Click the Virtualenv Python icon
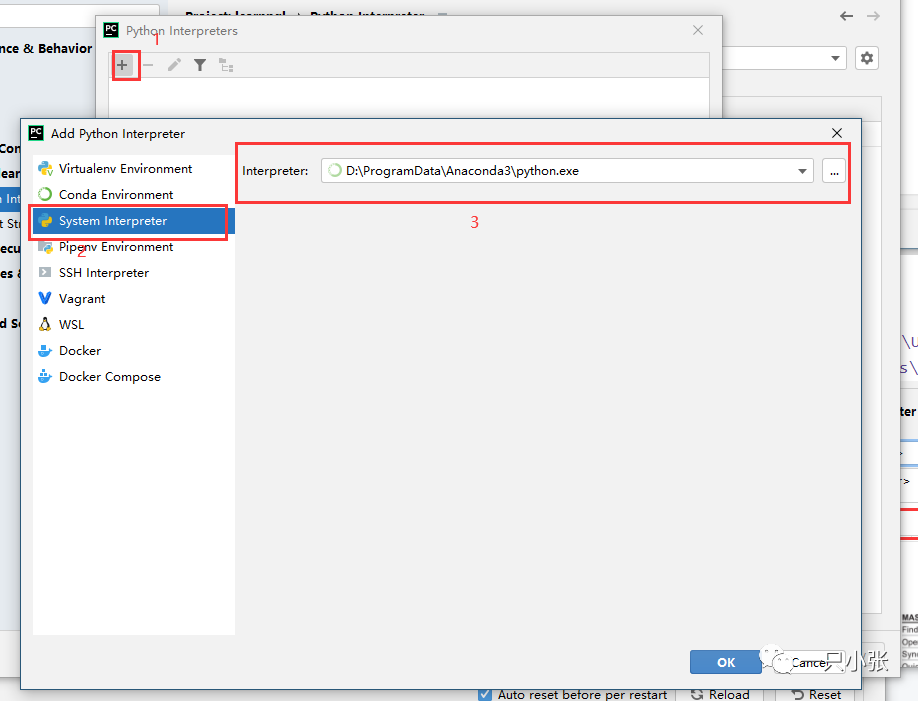Image resolution: width=918 pixels, height=701 pixels. [45, 169]
